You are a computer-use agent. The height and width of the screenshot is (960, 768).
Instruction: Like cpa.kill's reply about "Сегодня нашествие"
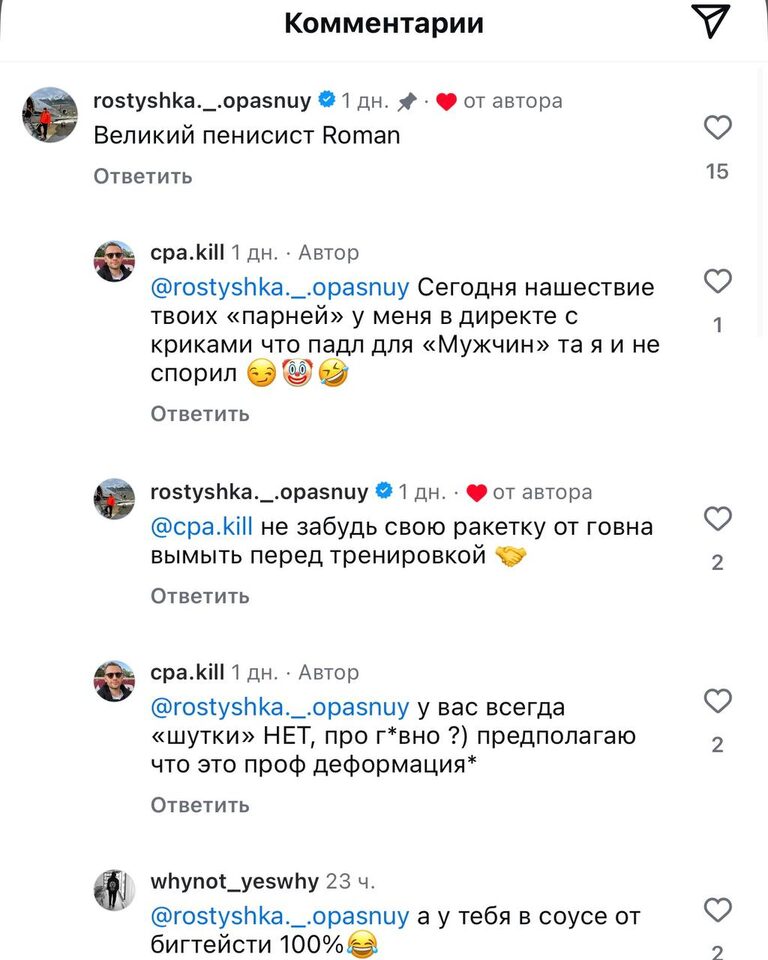[718, 282]
